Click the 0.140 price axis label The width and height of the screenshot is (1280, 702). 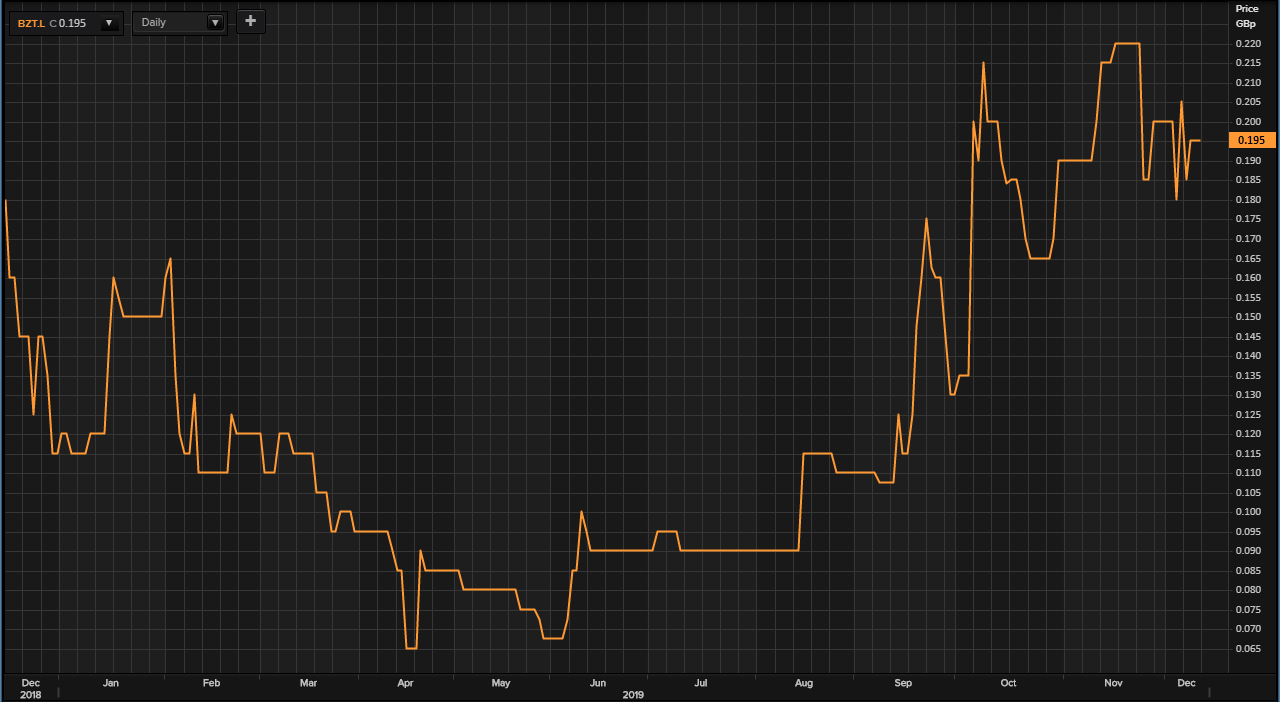click(x=1248, y=356)
